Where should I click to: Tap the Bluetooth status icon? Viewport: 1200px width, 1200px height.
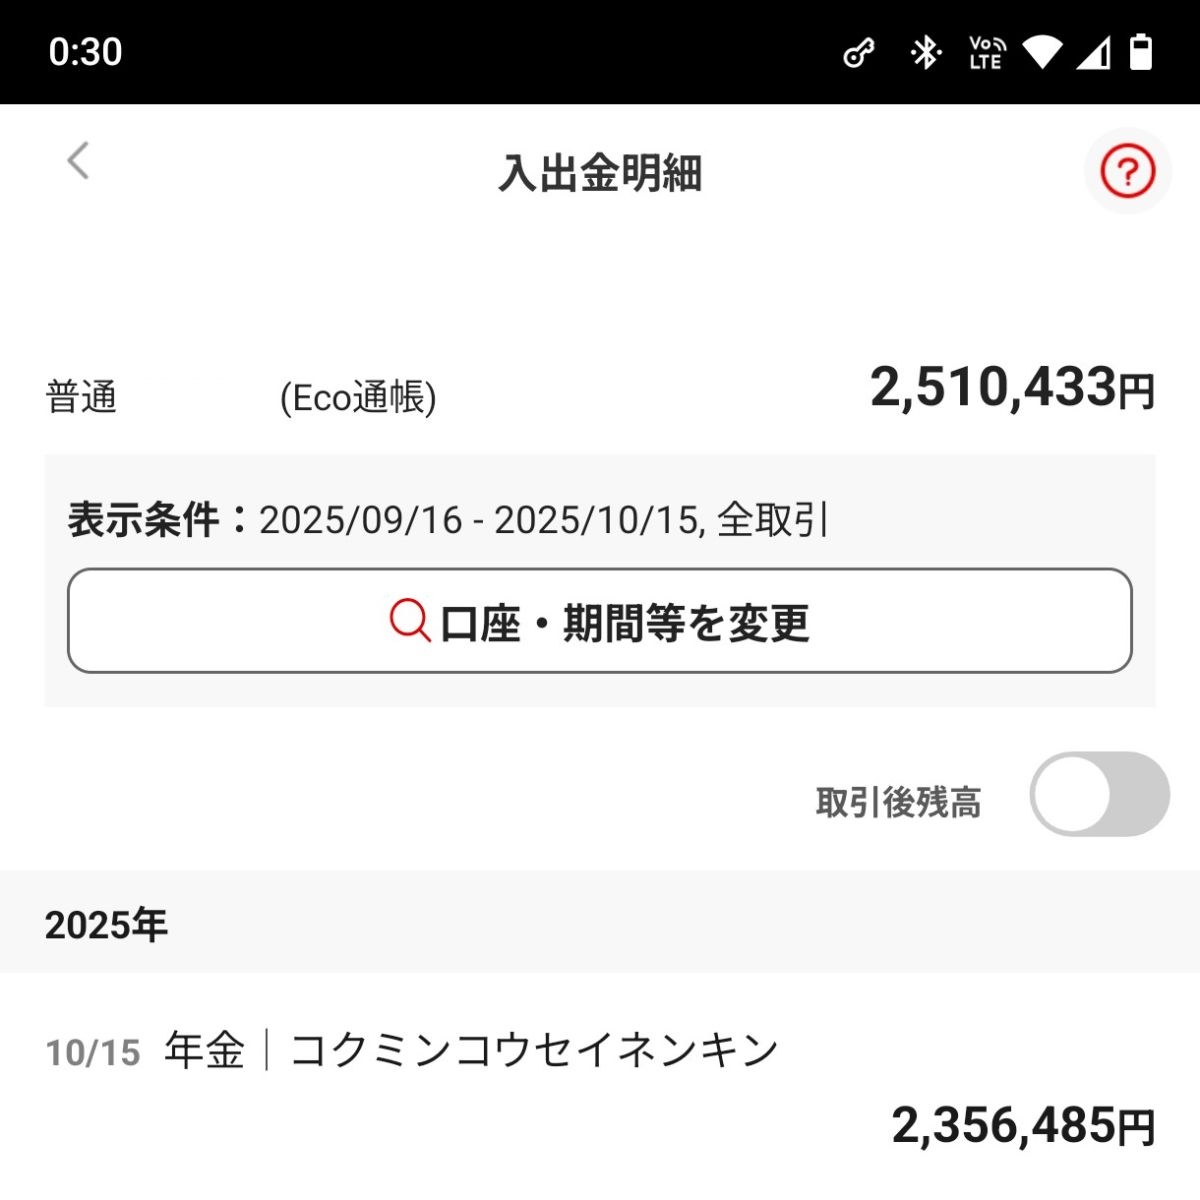coord(925,53)
